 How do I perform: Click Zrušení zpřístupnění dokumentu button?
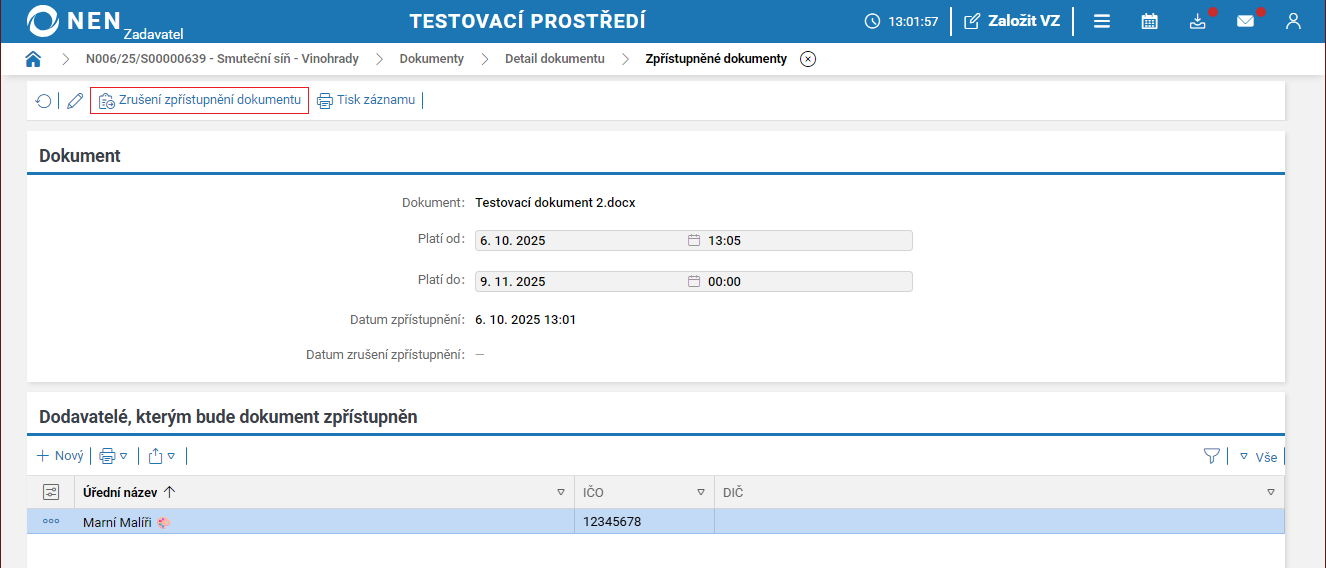tap(199, 100)
